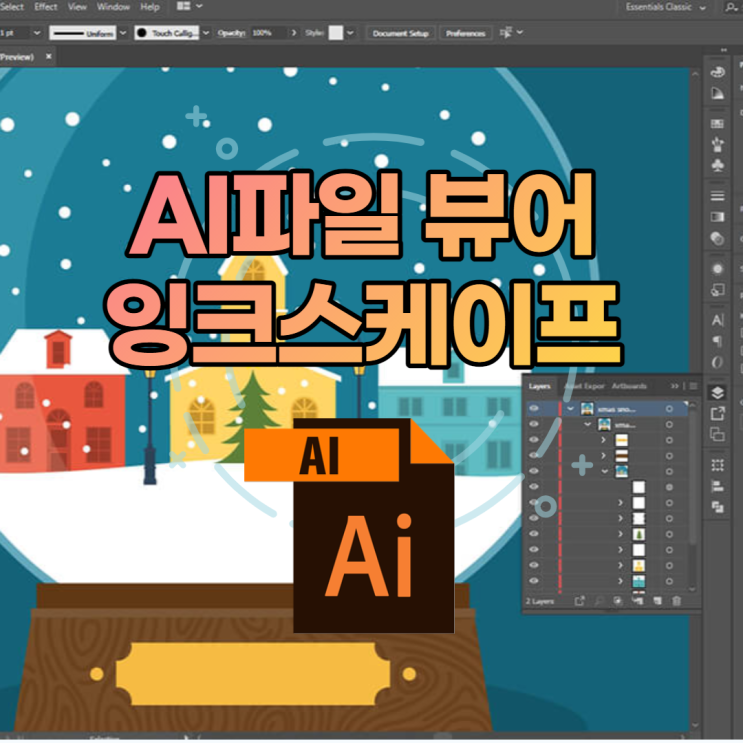Hide the yellow house thumbnail group

534,565
